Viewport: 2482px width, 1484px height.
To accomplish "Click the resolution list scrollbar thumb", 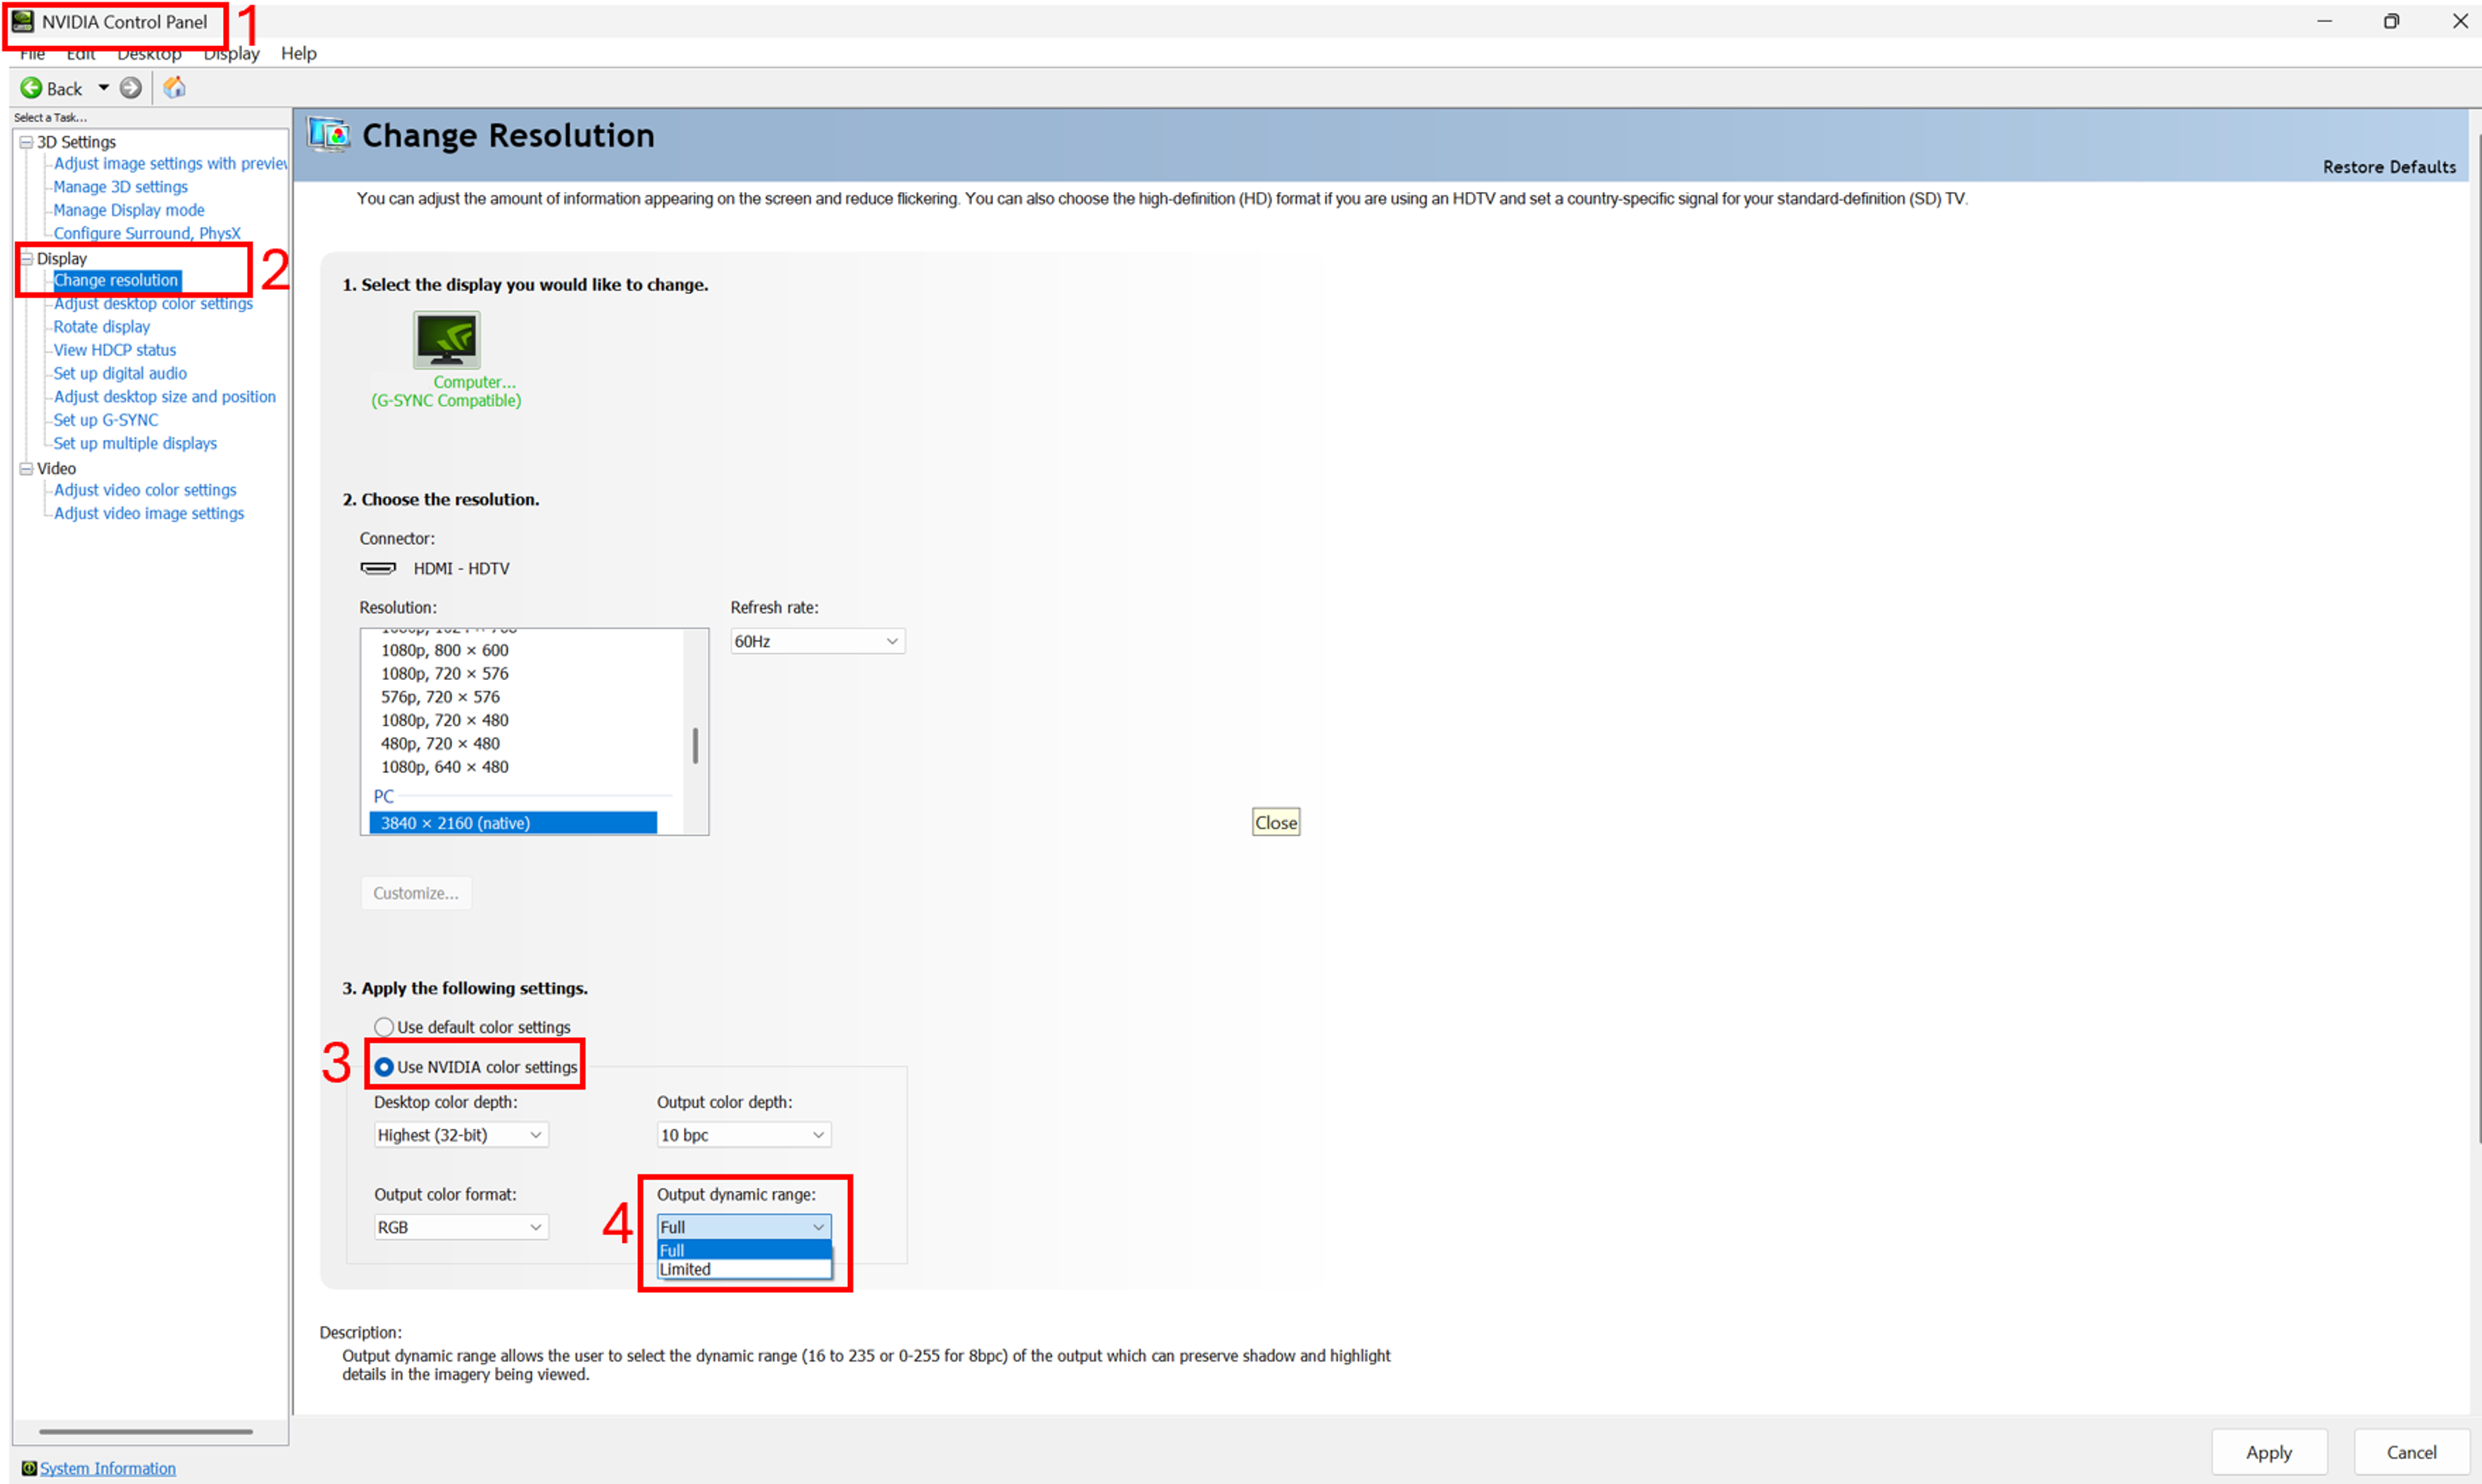I will pyautogui.click(x=695, y=745).
